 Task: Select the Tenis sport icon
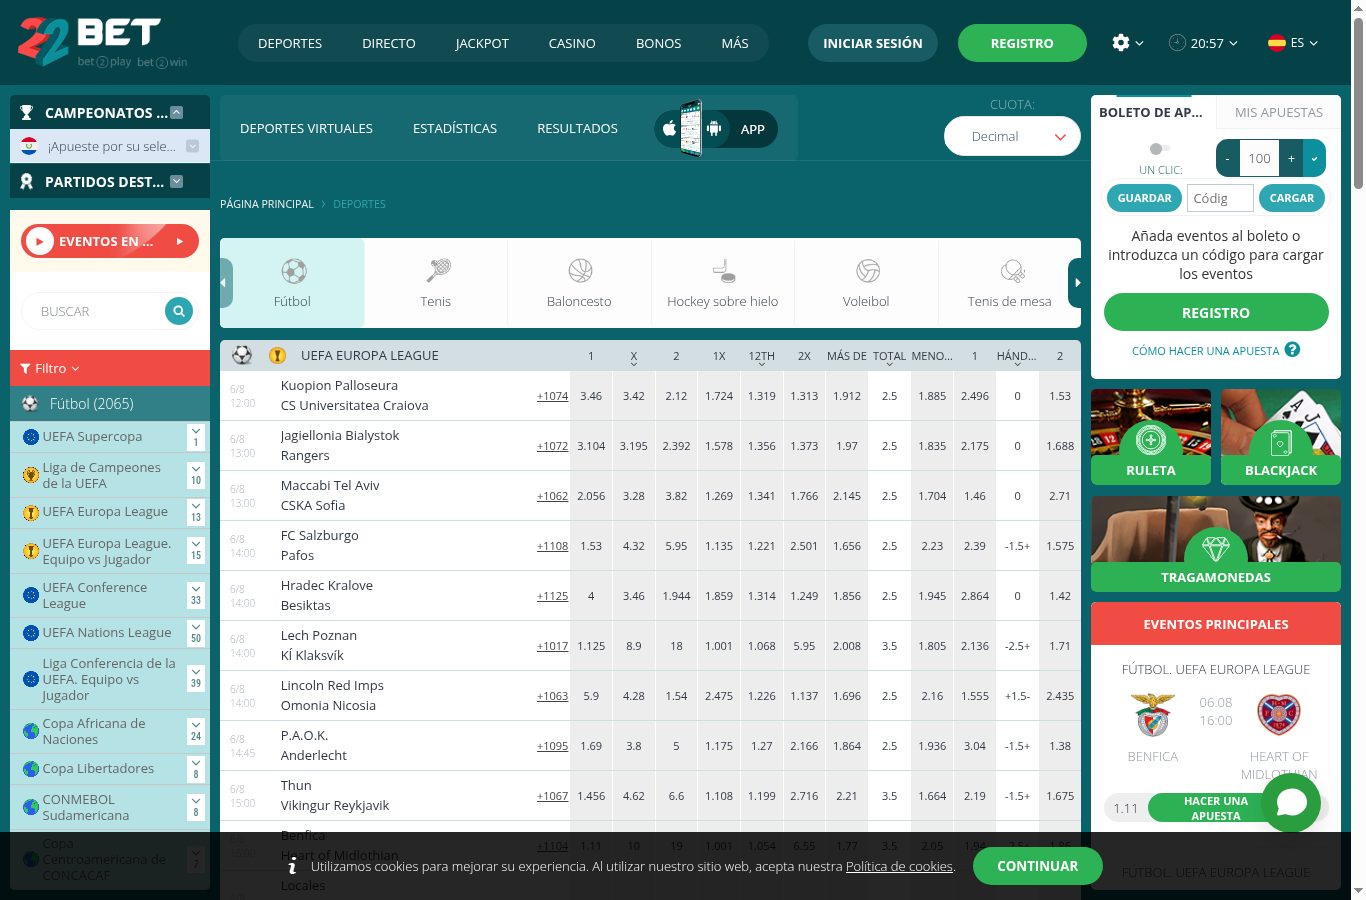pos(436,271)
